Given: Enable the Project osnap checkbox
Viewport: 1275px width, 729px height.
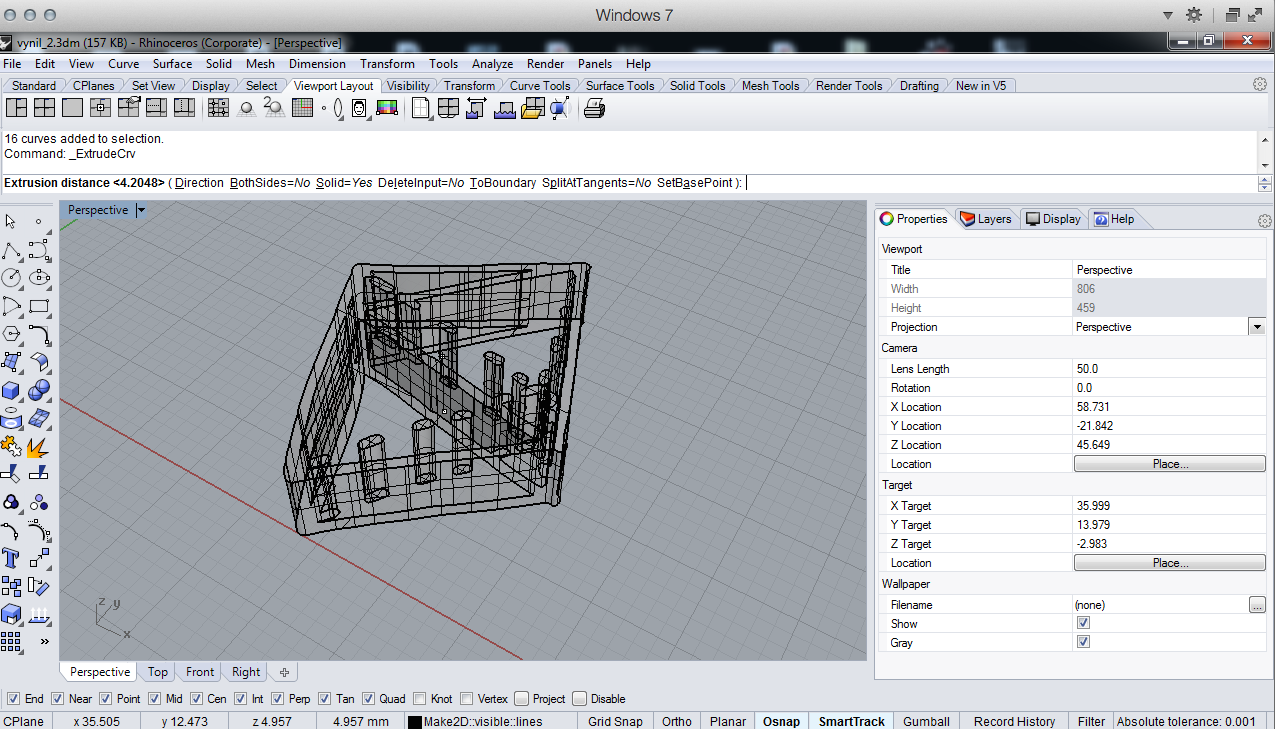Looking at the screenshot, I should point(522,699).
